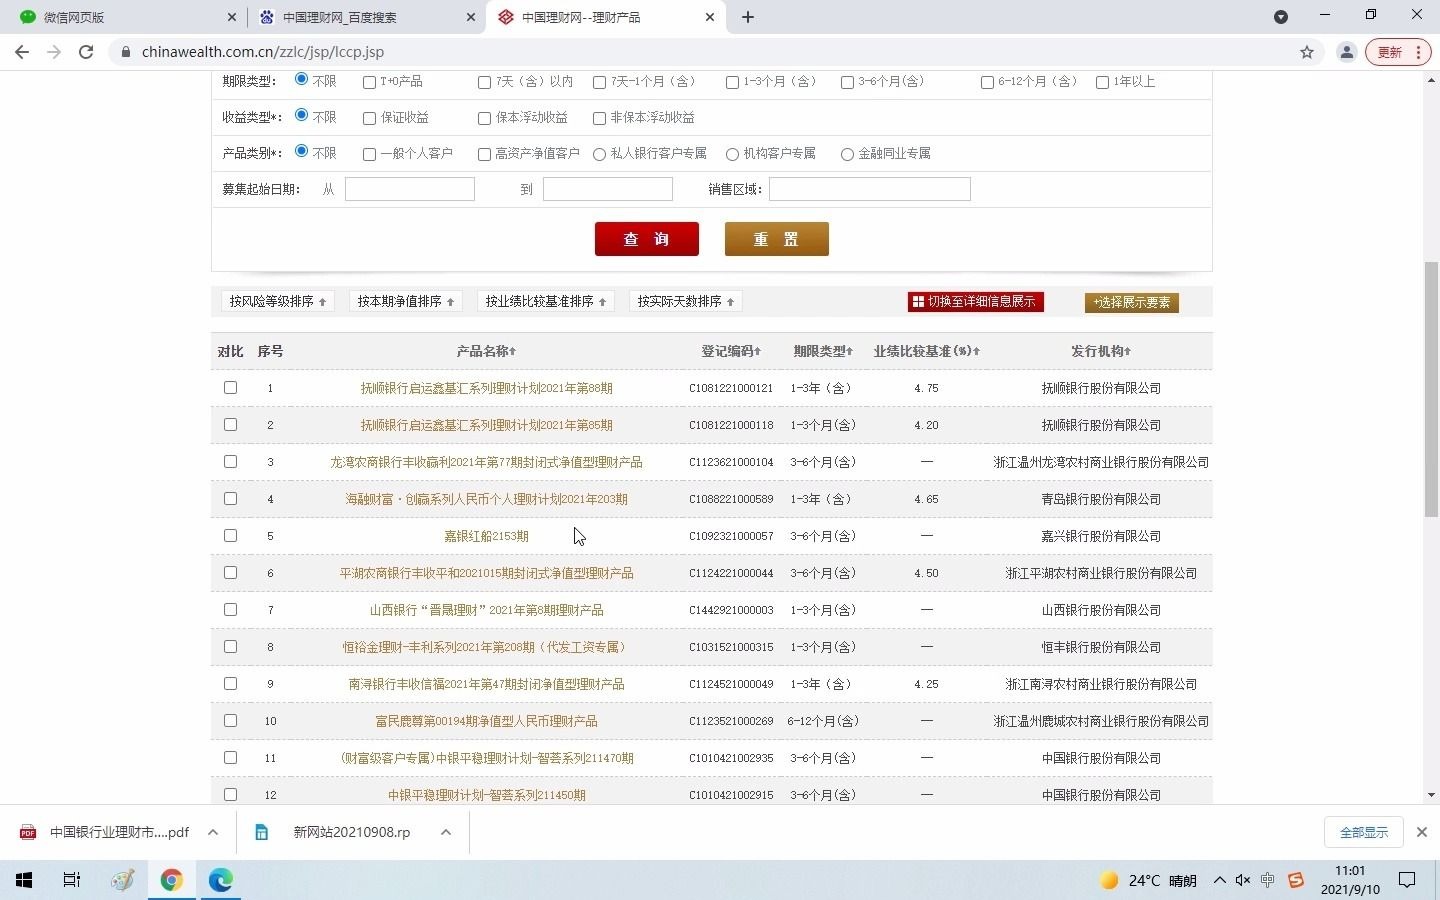Image resolution: width=1440 pixels, height=900 pixels.
Task: Open Chrome from the taskbar
Action: (172, 880)
